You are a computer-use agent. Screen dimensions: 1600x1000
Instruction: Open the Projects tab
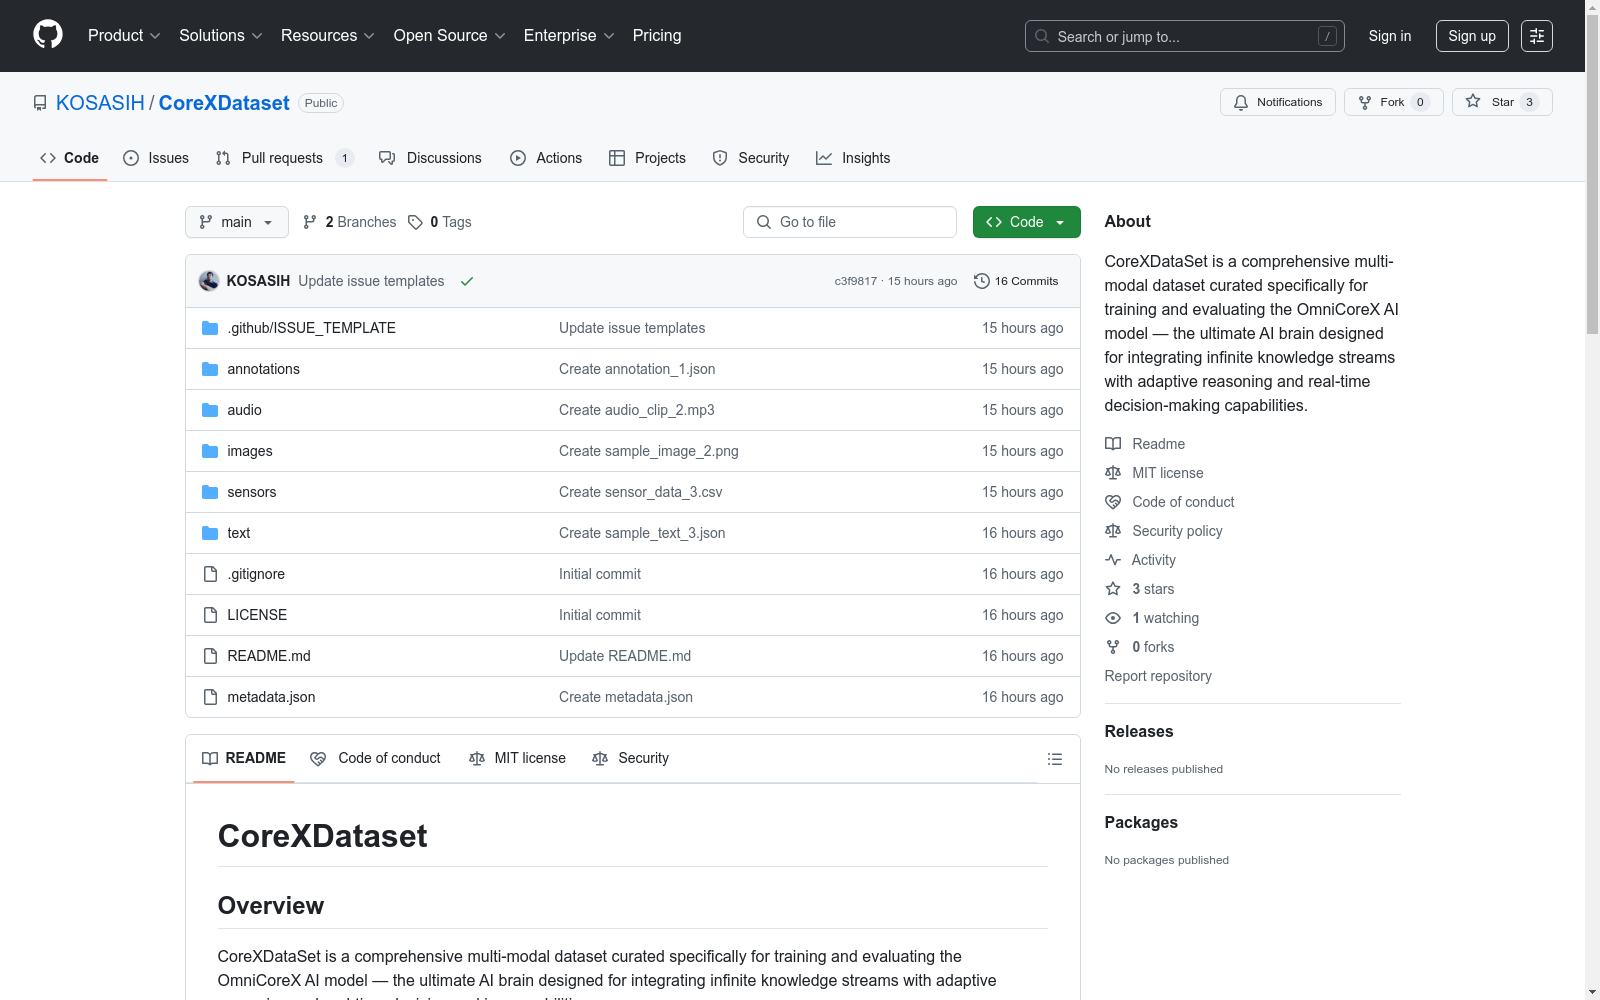coord(648,158)
